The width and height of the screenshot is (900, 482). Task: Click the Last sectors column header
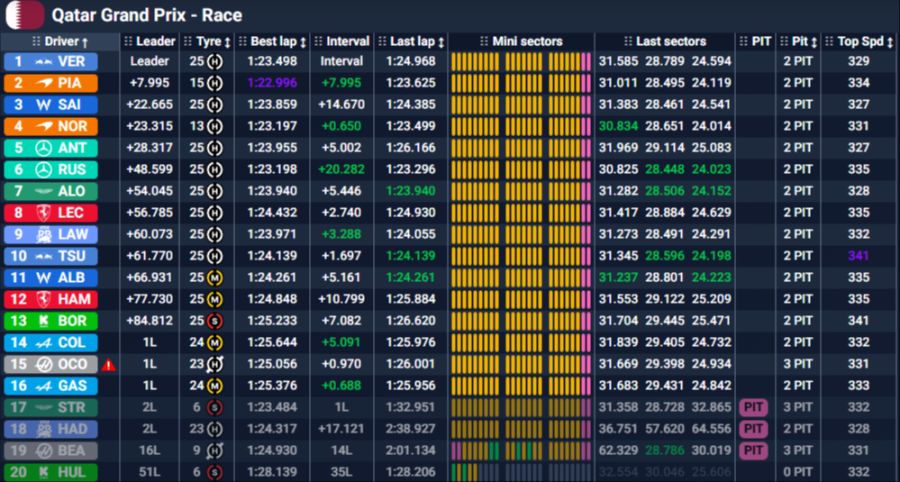665,42
